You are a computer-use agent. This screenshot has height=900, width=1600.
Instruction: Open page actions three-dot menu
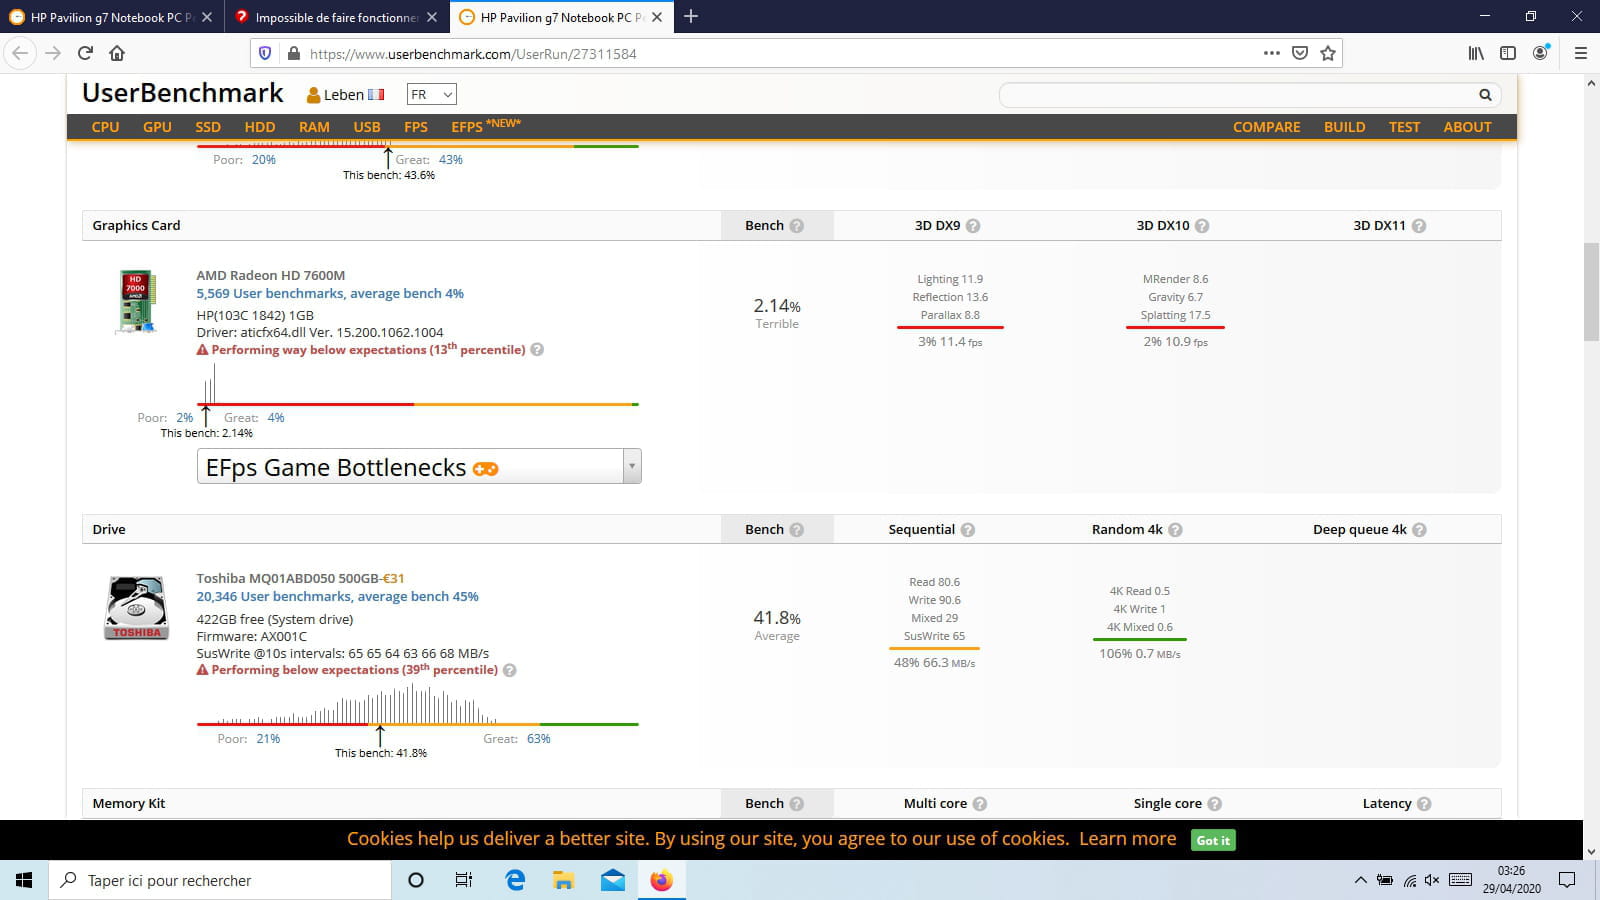click(x=1271, y=53)
